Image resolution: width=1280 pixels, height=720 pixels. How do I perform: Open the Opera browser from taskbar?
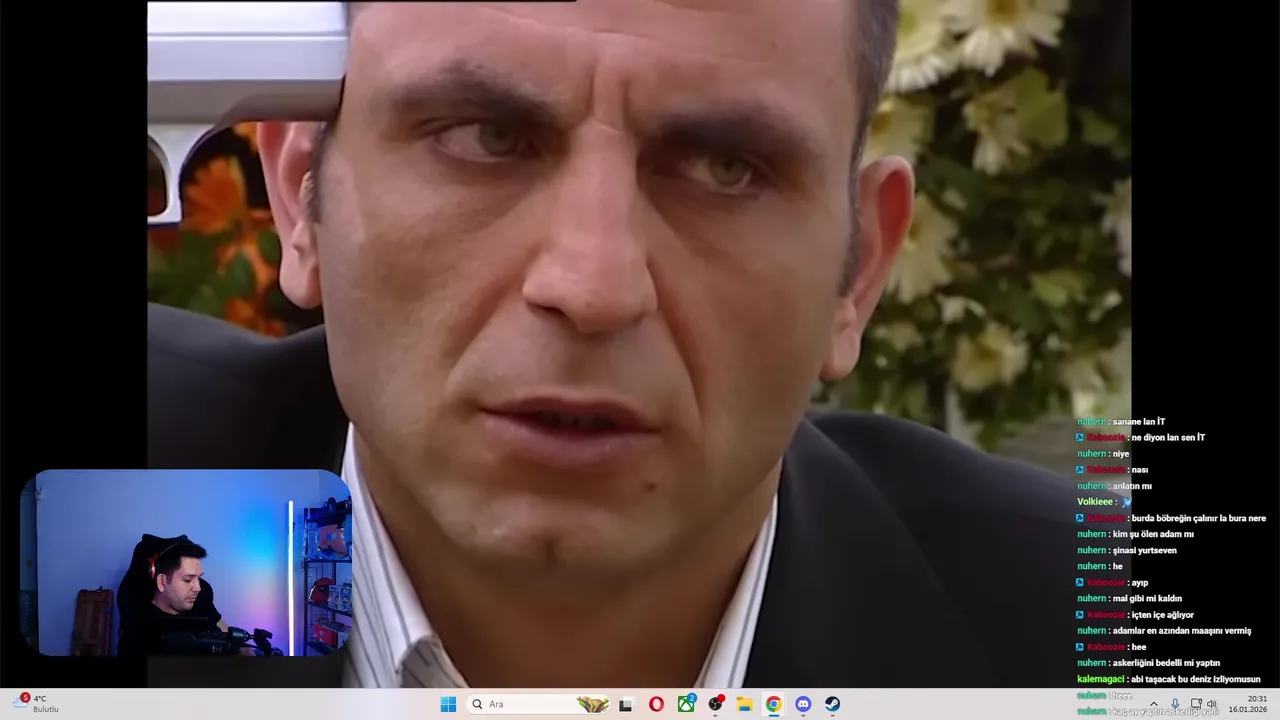(x=656, y=704)
